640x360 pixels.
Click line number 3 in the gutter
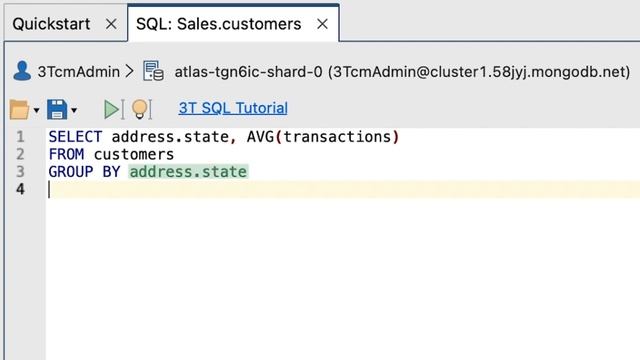(x=20, y=171)
